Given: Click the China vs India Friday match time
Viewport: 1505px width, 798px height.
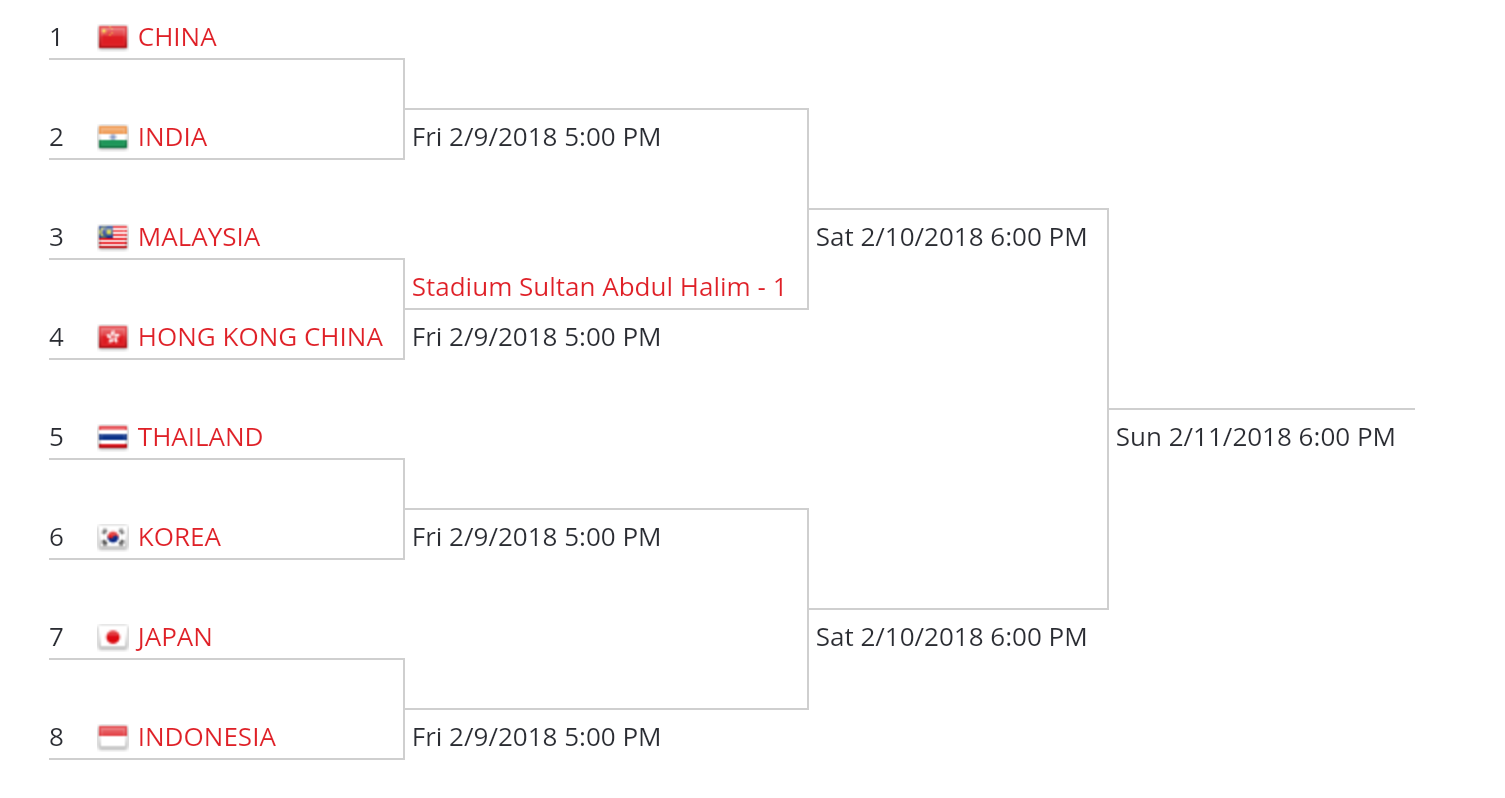Looking at the screenshot, I should pos(536,138).
